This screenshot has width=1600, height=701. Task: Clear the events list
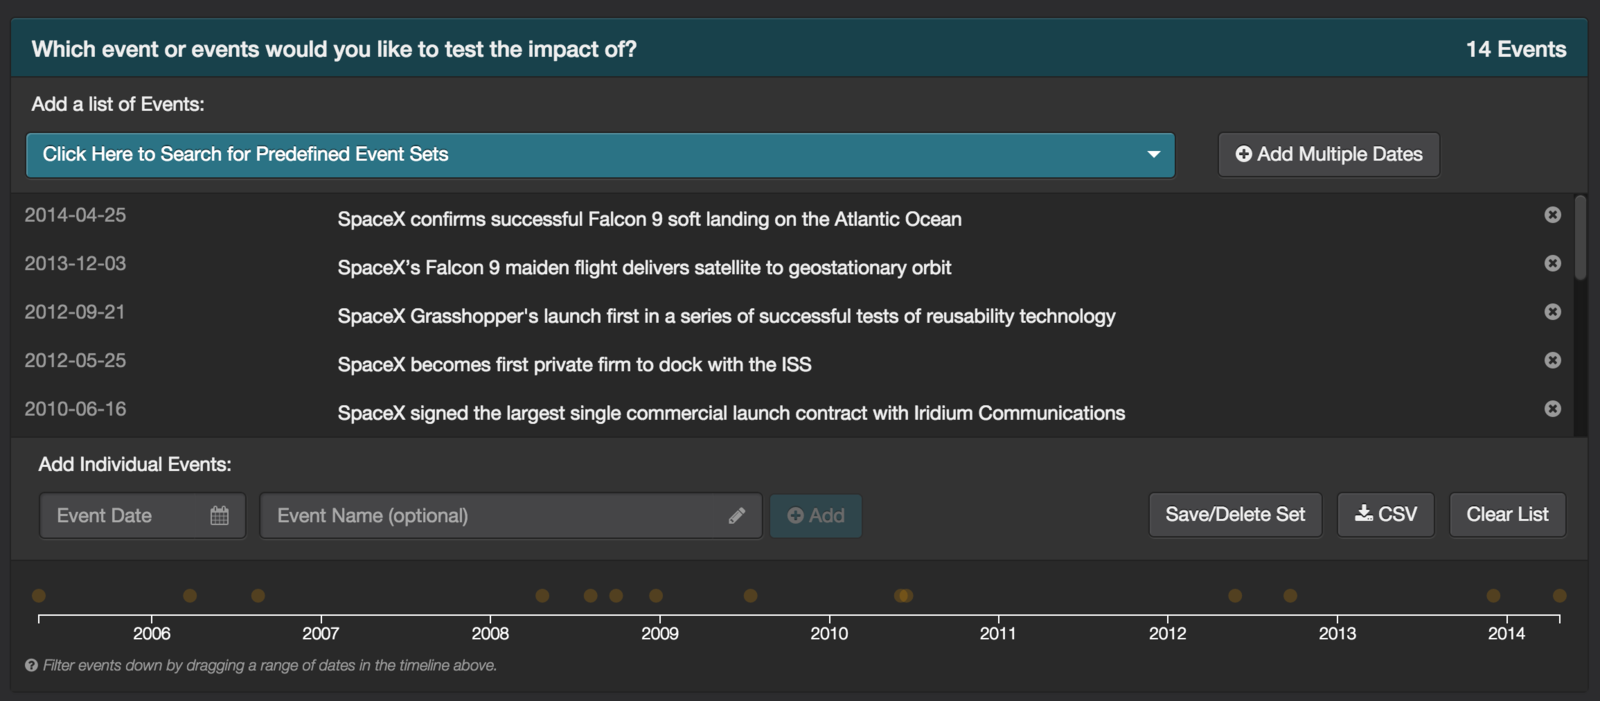(1507, 515)
